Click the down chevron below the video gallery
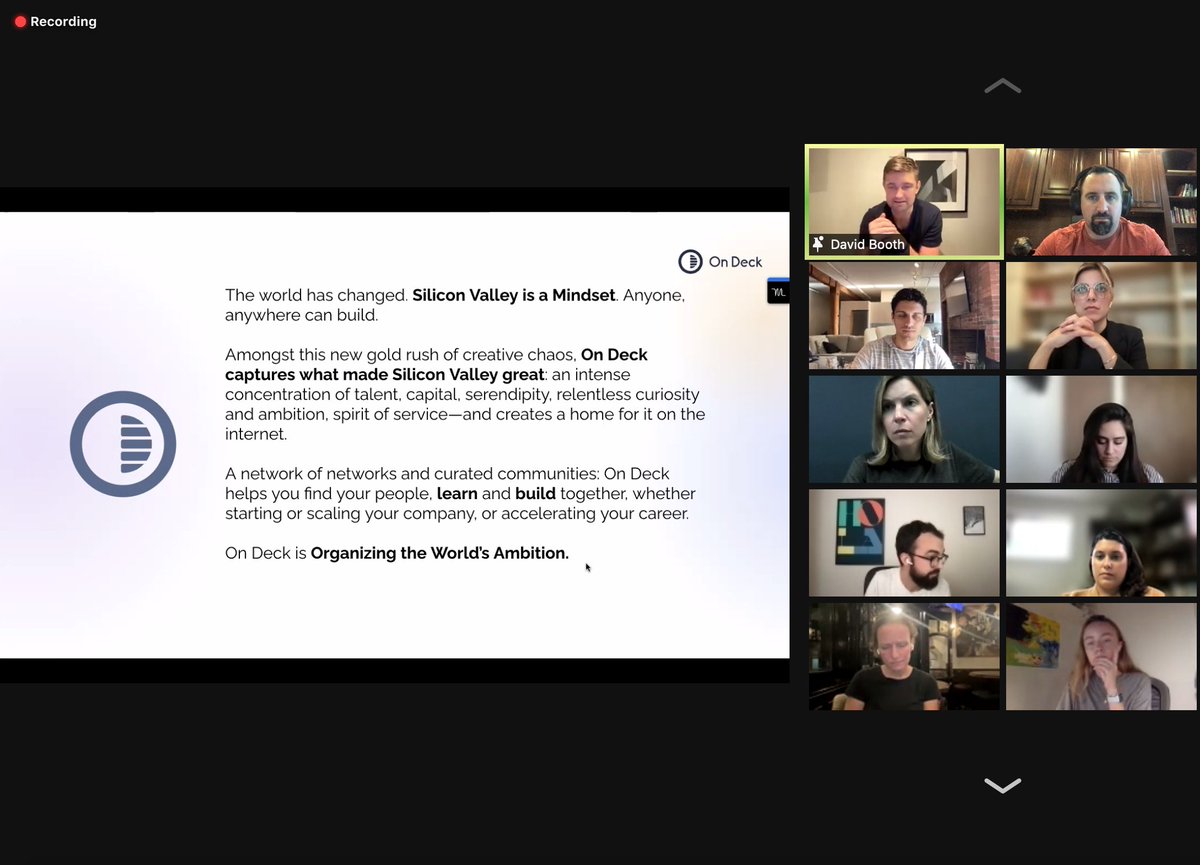Screen dimensions: 1200x865 tap(1002, 785)
